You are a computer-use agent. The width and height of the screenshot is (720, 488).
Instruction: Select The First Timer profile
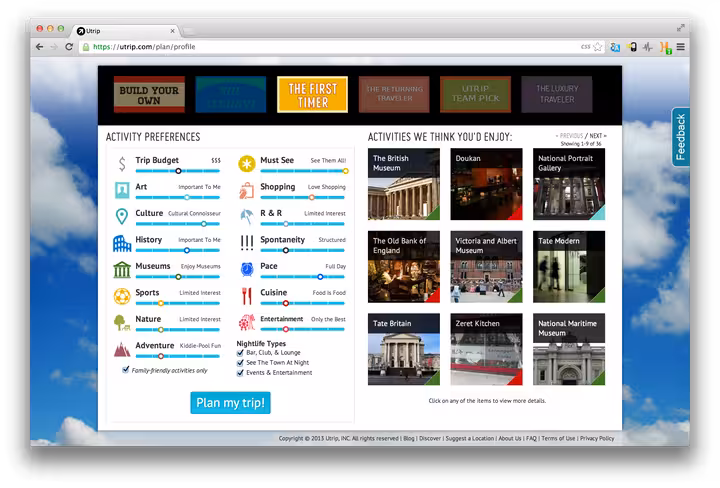[x=312, y=95]
